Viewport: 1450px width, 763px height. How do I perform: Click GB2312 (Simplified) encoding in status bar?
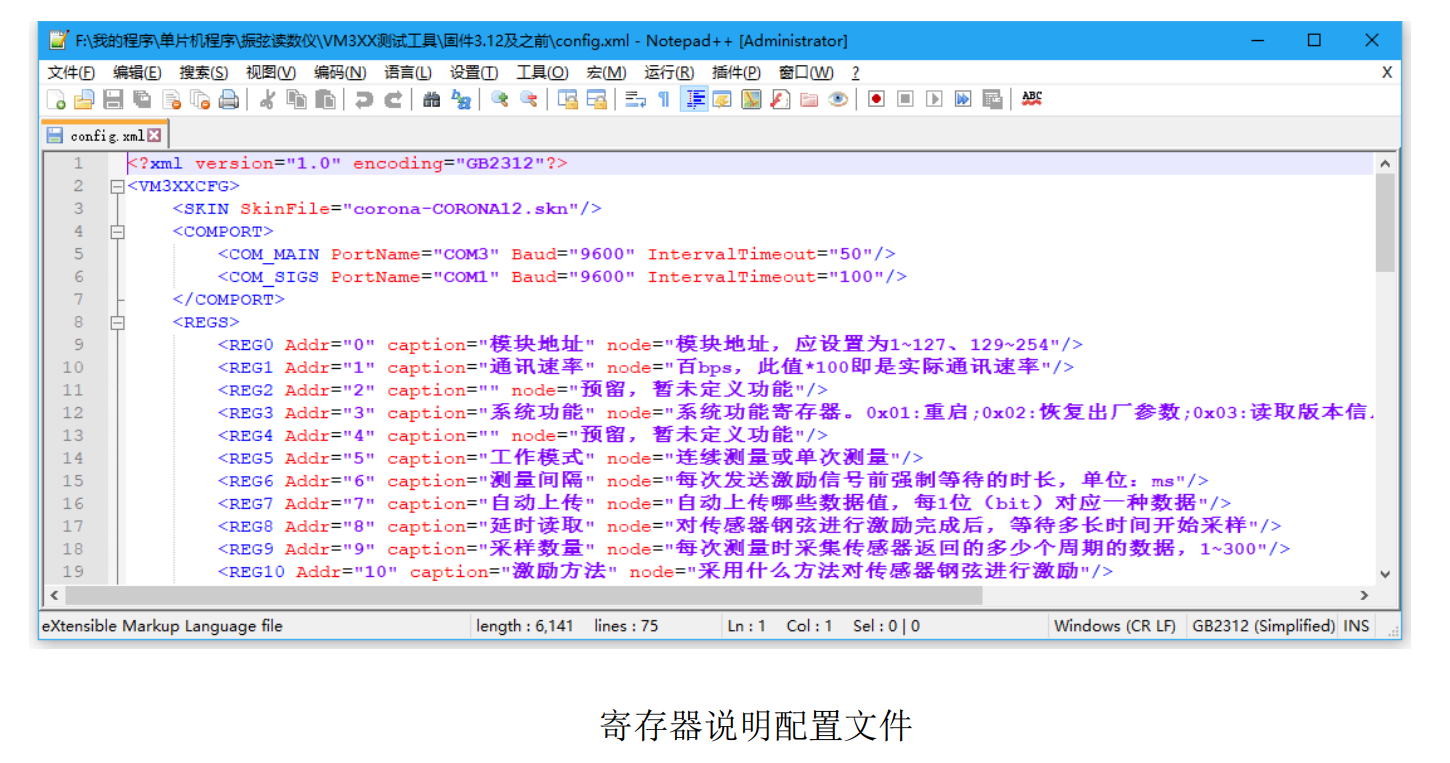(1263, 626)
